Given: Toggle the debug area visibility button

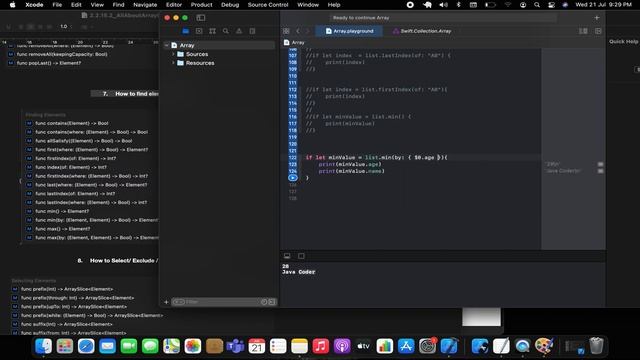Looking at the screenshot, I should tap(287, 256).
